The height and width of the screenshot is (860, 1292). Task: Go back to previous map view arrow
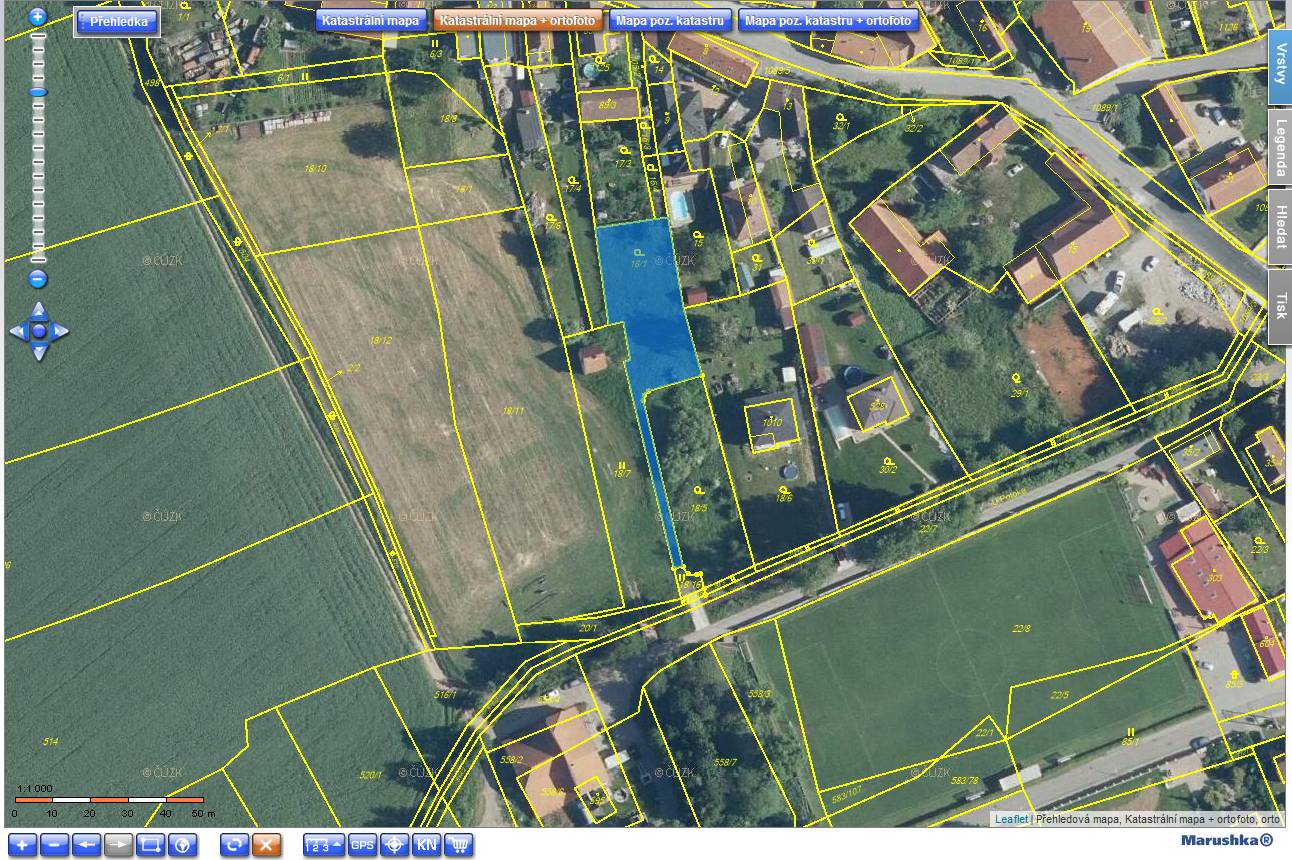pyautogui.click(x=87, y=845)
